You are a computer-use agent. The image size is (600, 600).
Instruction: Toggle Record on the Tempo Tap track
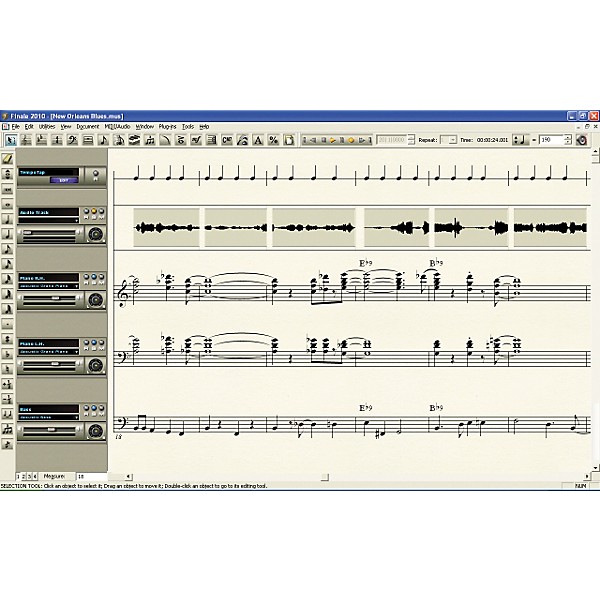(x=96, y=175)
